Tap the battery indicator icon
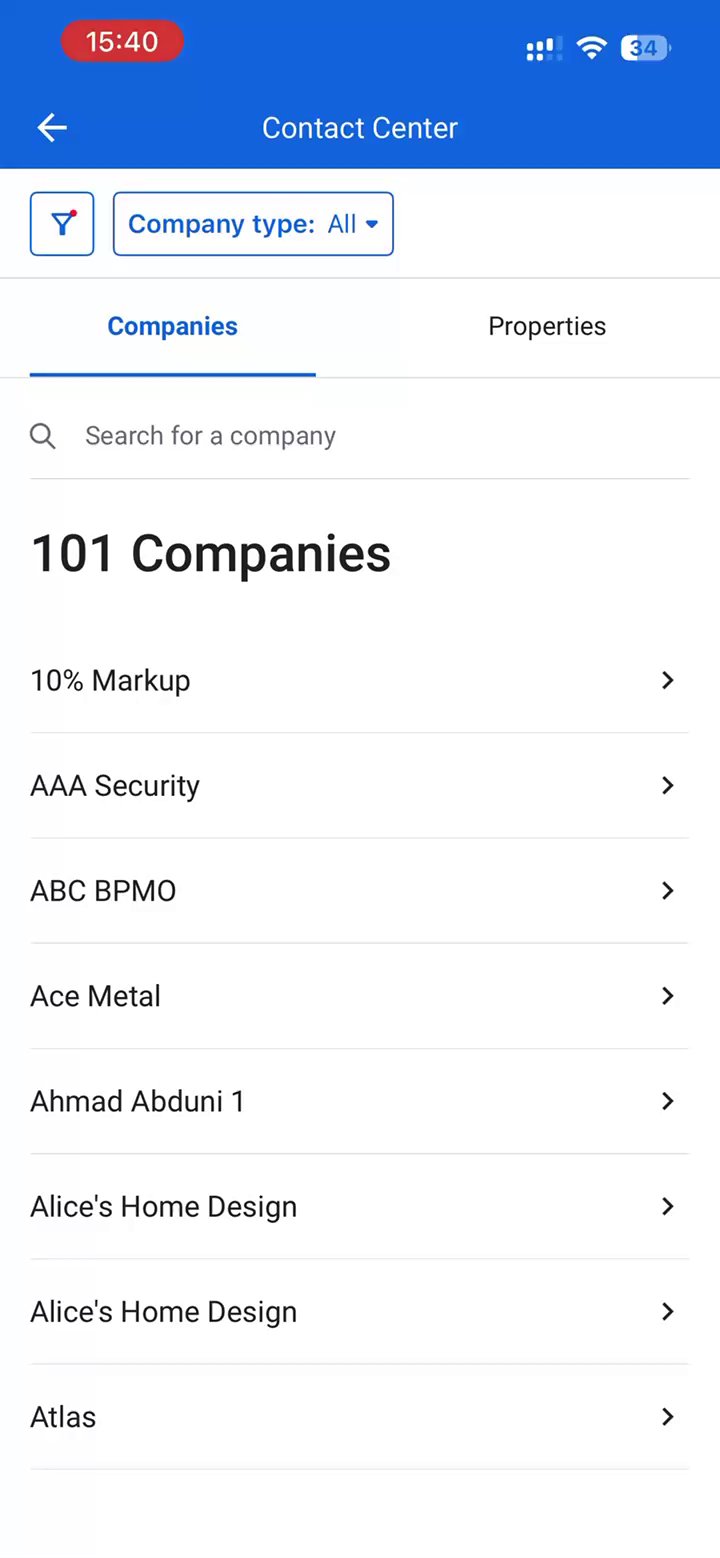Image resolution: width=720 pixels, height=1558 pixels. 646,48
